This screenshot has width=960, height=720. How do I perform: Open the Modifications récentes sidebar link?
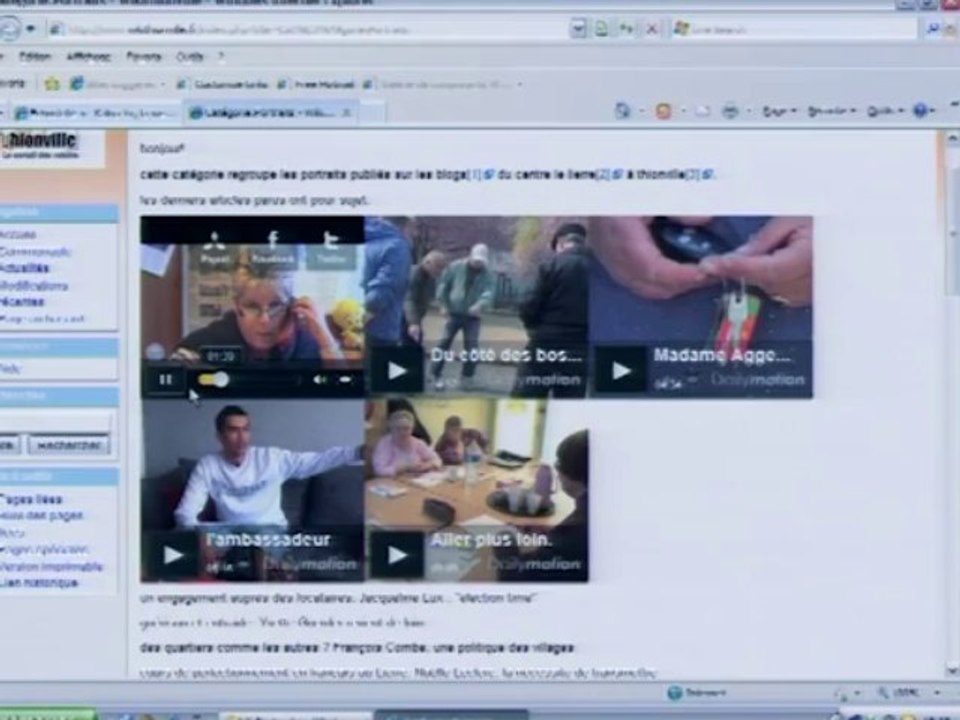(x=34, y=293)
